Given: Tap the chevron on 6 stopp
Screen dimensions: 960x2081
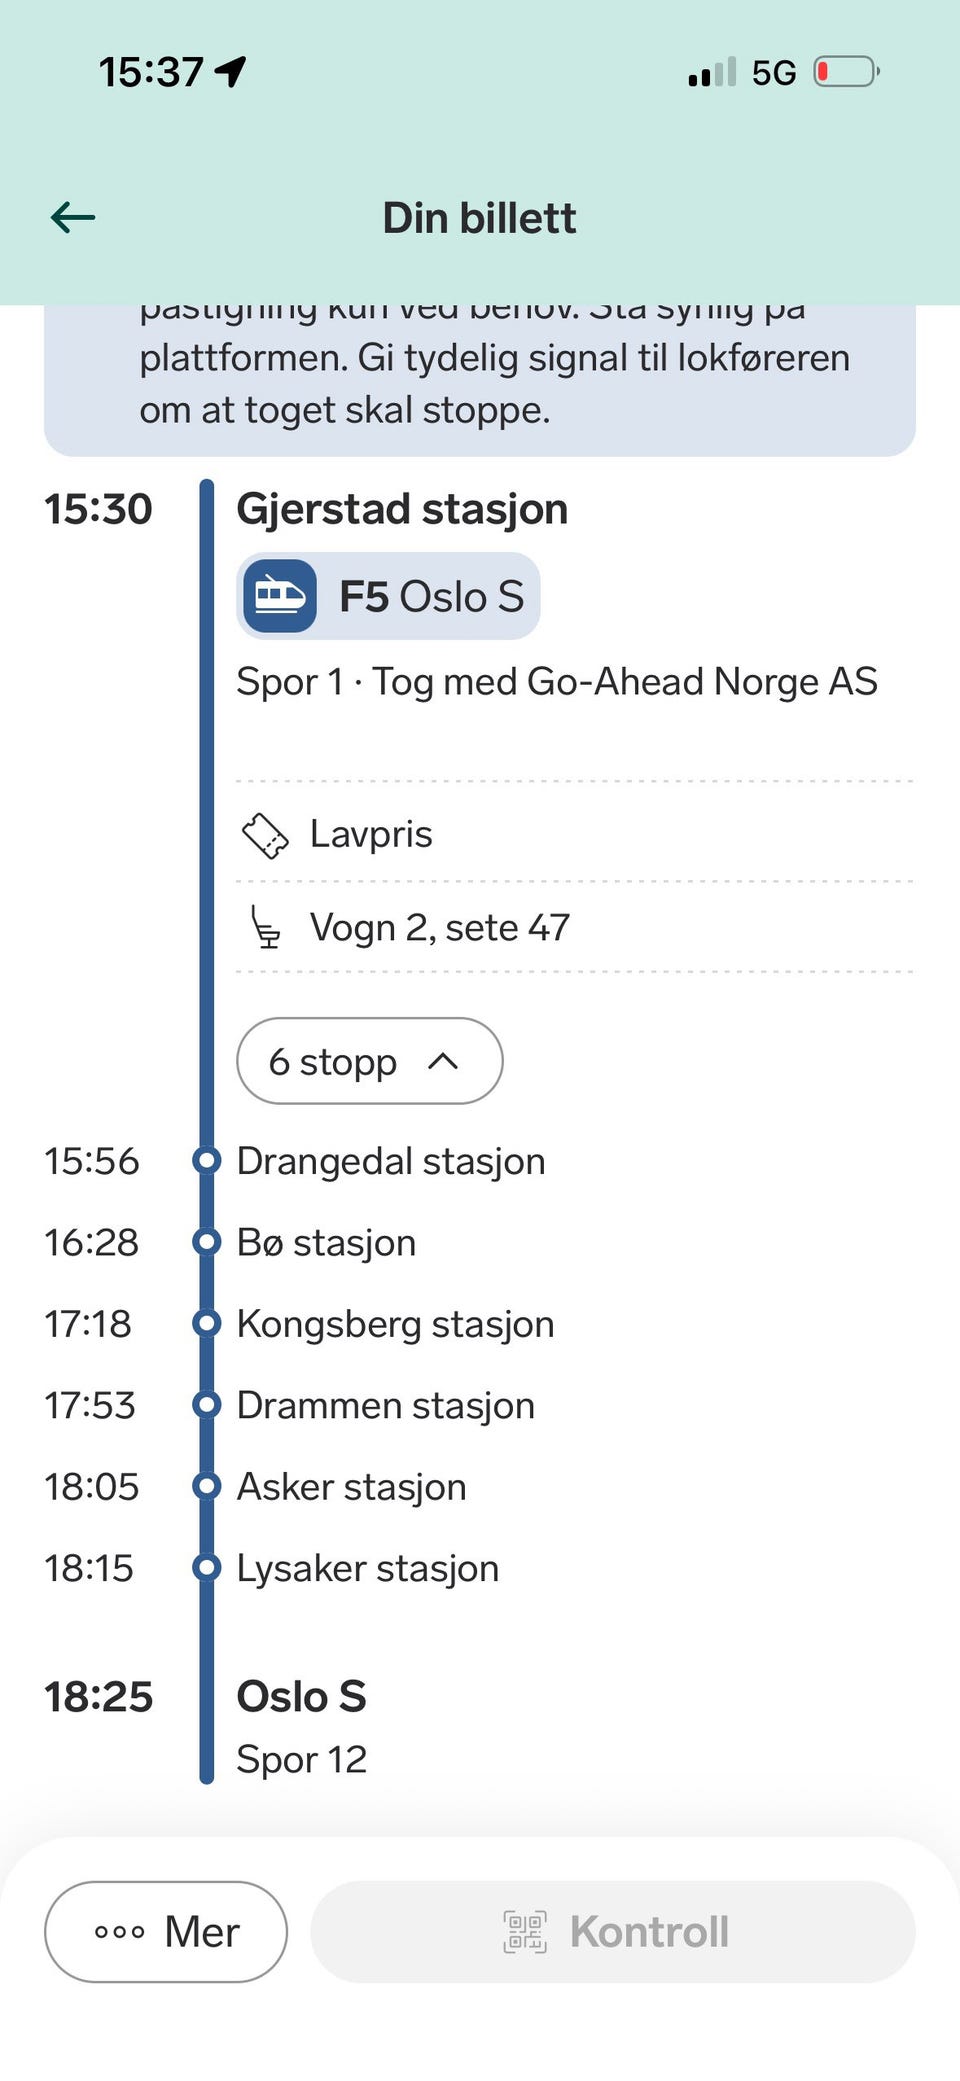Looking at the screenshot, I should click(x=443, y=1061).
